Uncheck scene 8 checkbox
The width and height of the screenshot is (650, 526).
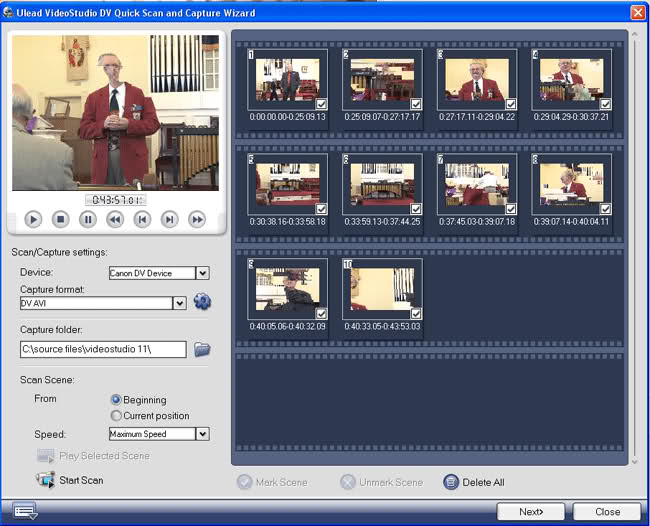click(606, 208)
